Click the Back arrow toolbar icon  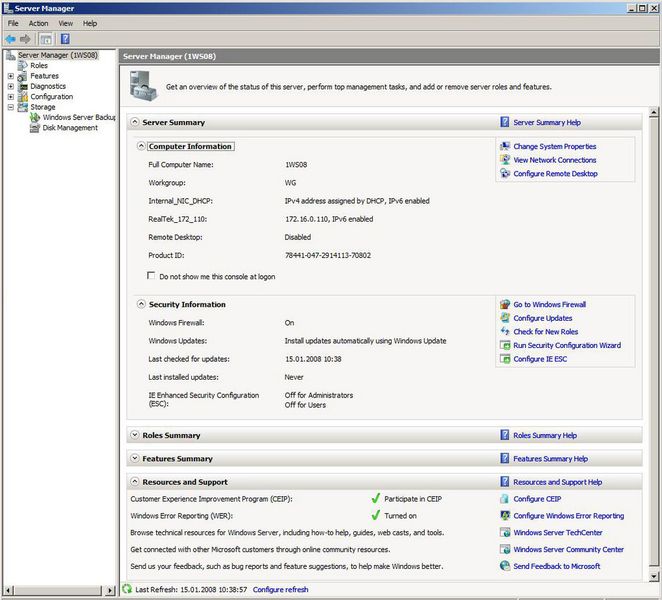11,39
